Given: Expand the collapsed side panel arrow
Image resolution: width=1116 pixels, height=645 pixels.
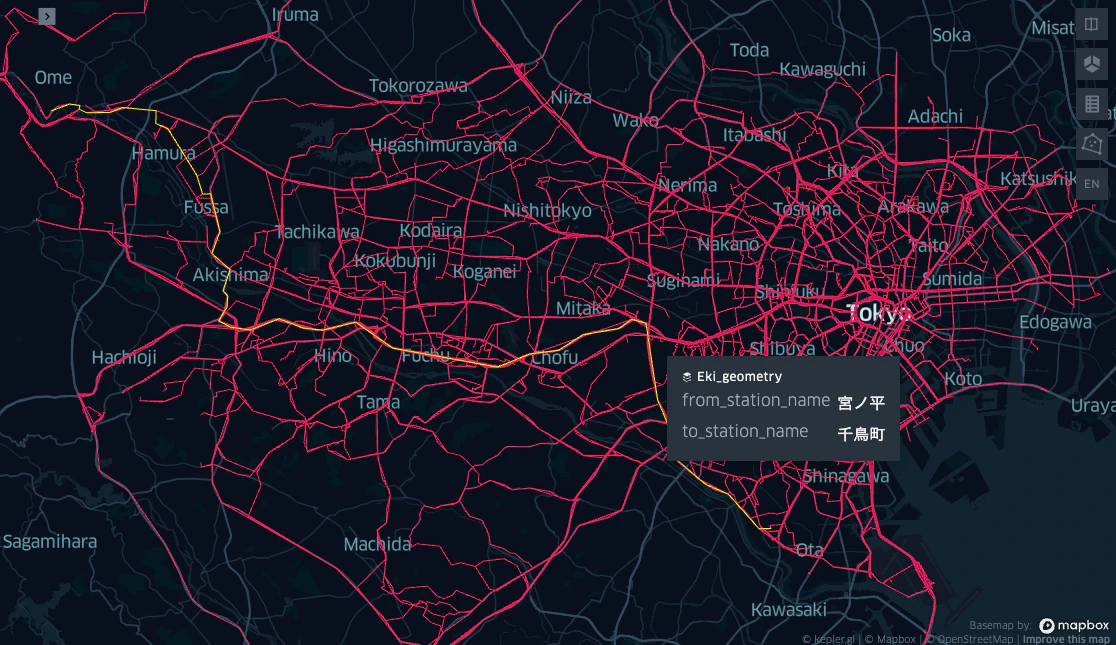Looking at the screenshot, I should coord(47,16).
